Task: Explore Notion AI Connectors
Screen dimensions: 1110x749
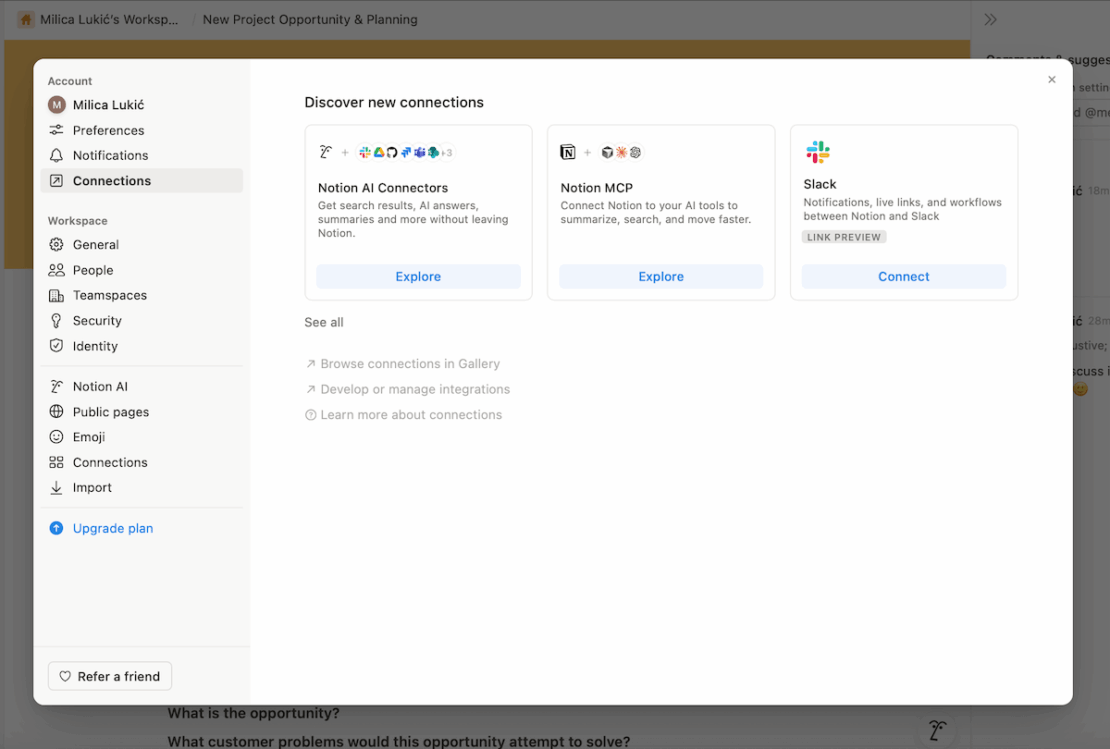Action: [417, 276]
